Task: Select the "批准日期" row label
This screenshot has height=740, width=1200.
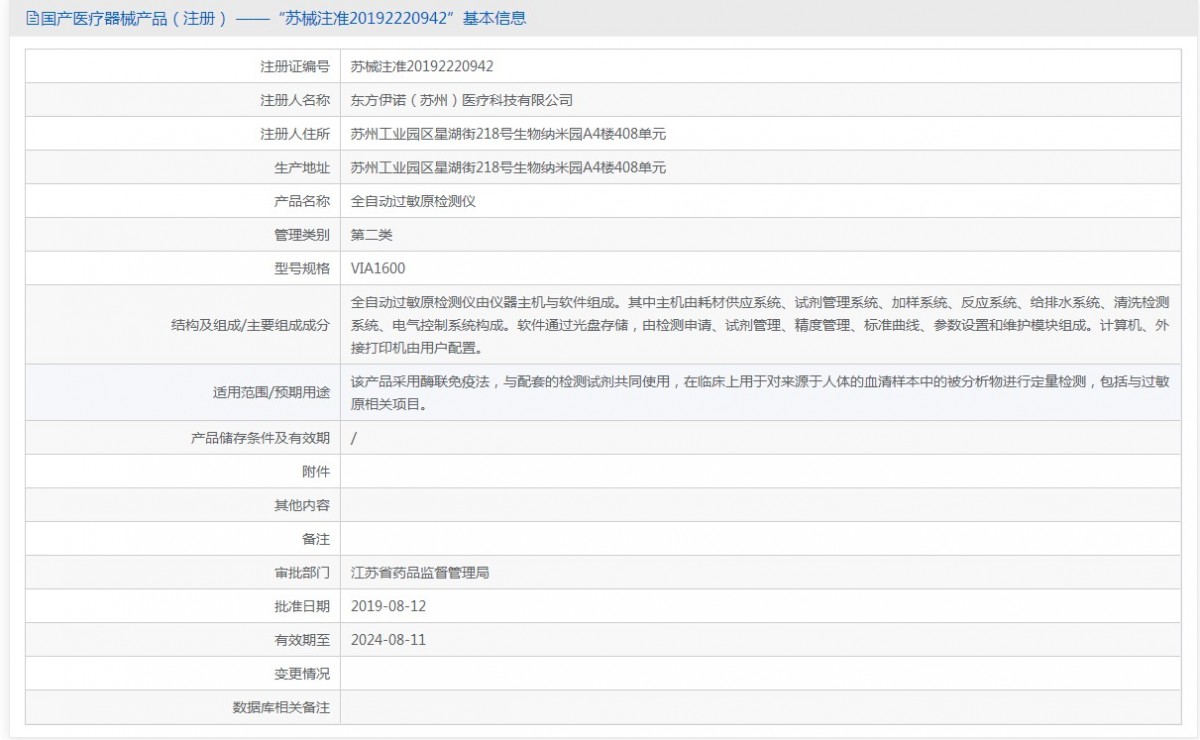Action: [x=302, y=606]
